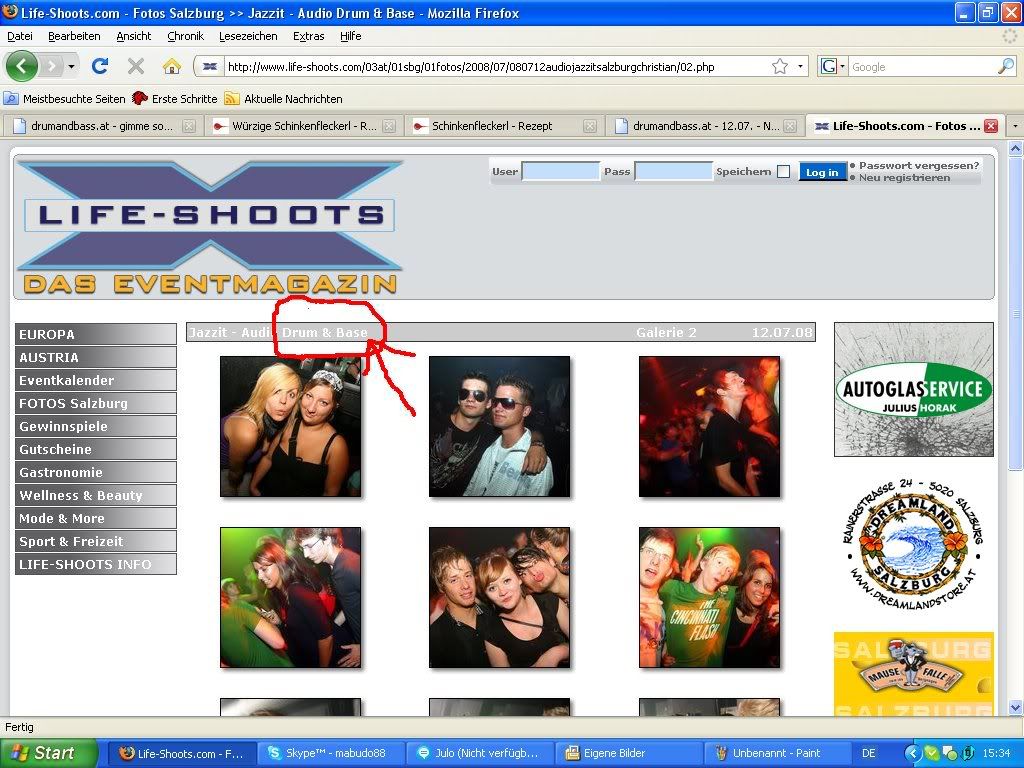Switch to Unbenannt - Paint in taskbar
This screenshot has height=768, width=1024.
(x=776, y=753)
